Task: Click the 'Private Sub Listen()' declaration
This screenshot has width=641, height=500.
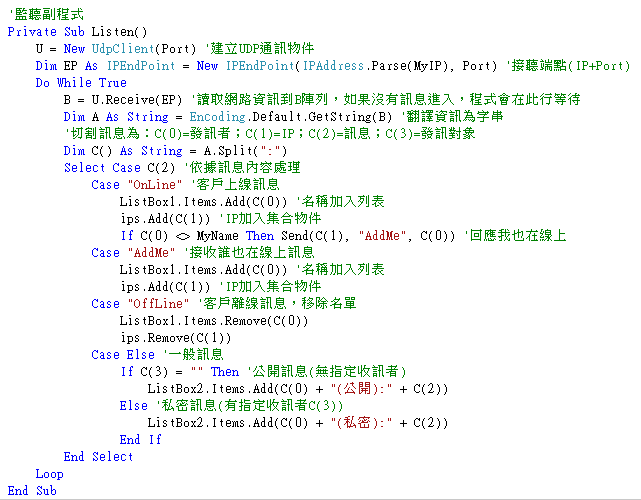Action: click(77, 31)
